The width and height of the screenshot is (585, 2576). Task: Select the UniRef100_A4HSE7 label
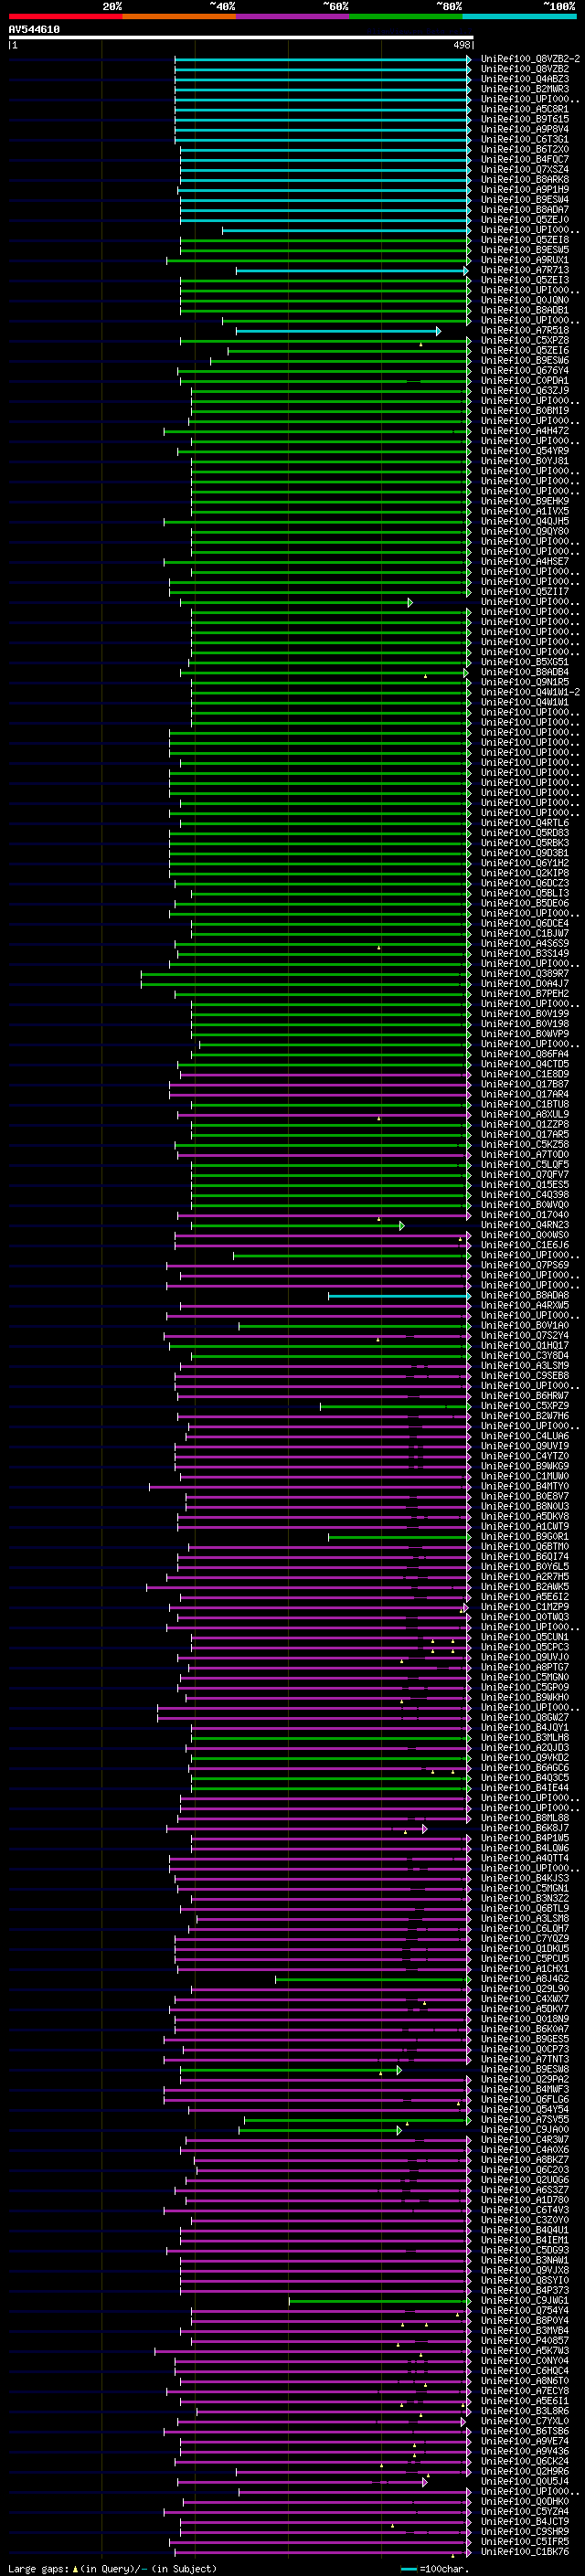[x=525, y=562]
